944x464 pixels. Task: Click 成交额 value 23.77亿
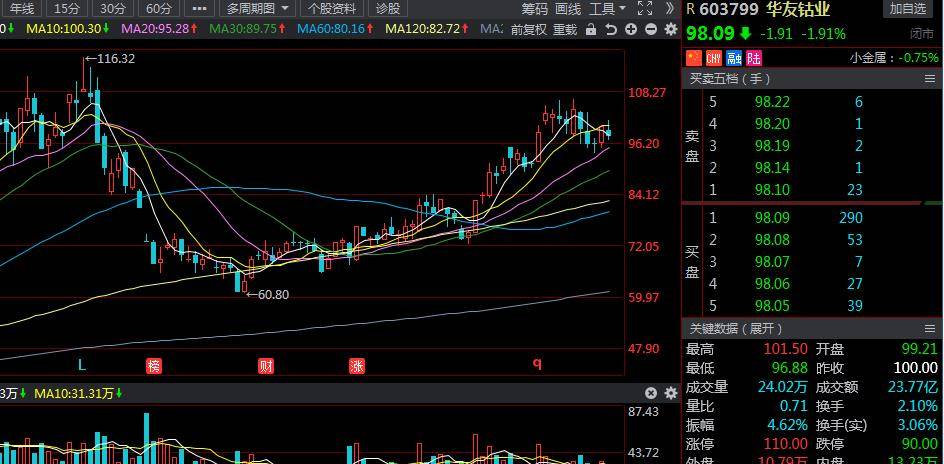tap(913, 387)
